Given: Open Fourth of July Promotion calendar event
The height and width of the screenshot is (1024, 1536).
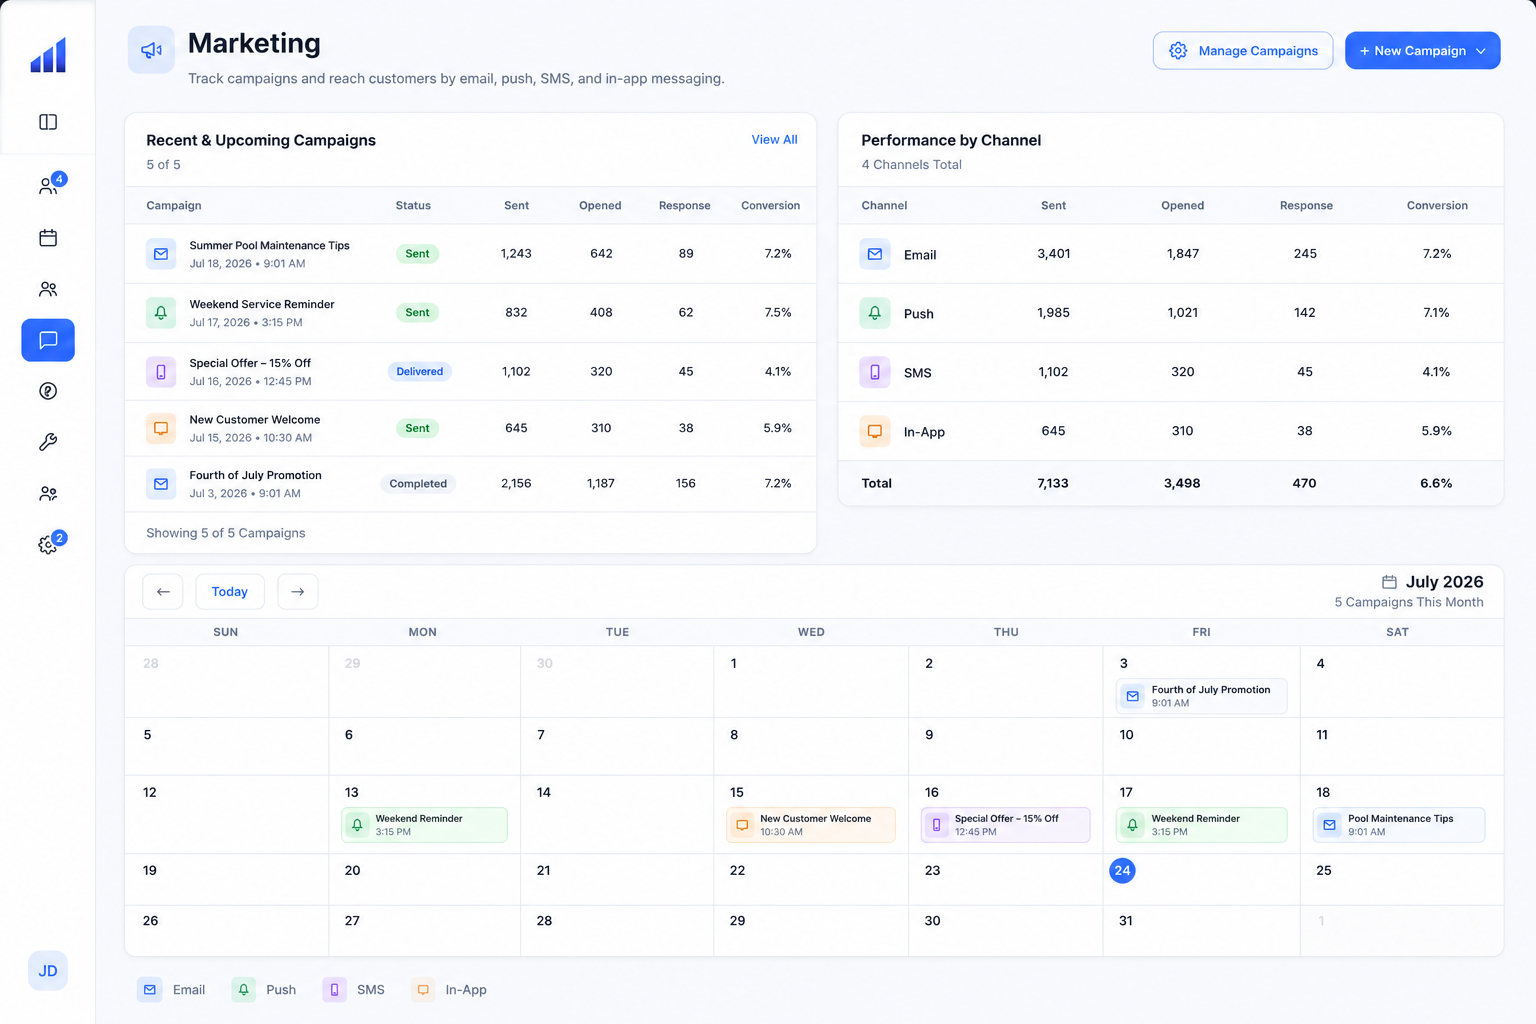Looking at the screenshot, I should pyautogui.click(x=1201, y=696).
